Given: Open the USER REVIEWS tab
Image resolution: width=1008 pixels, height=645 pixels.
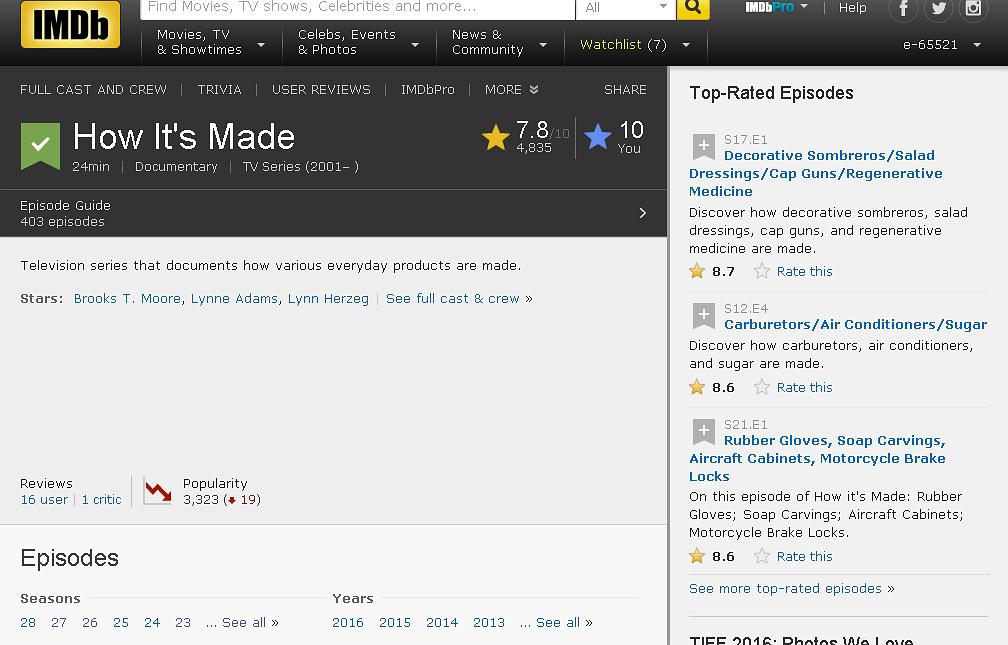Looking at the screenshot, I should 321,89.
